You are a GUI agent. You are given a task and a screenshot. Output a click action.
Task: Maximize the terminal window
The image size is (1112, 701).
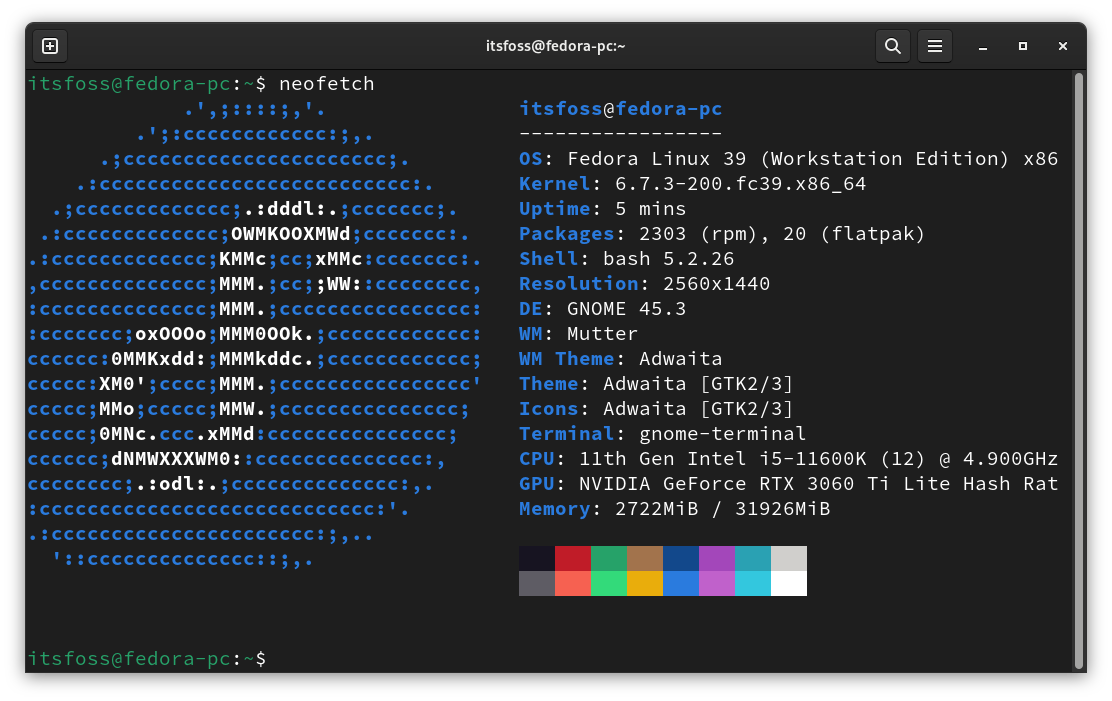[x=1022, y=46]
